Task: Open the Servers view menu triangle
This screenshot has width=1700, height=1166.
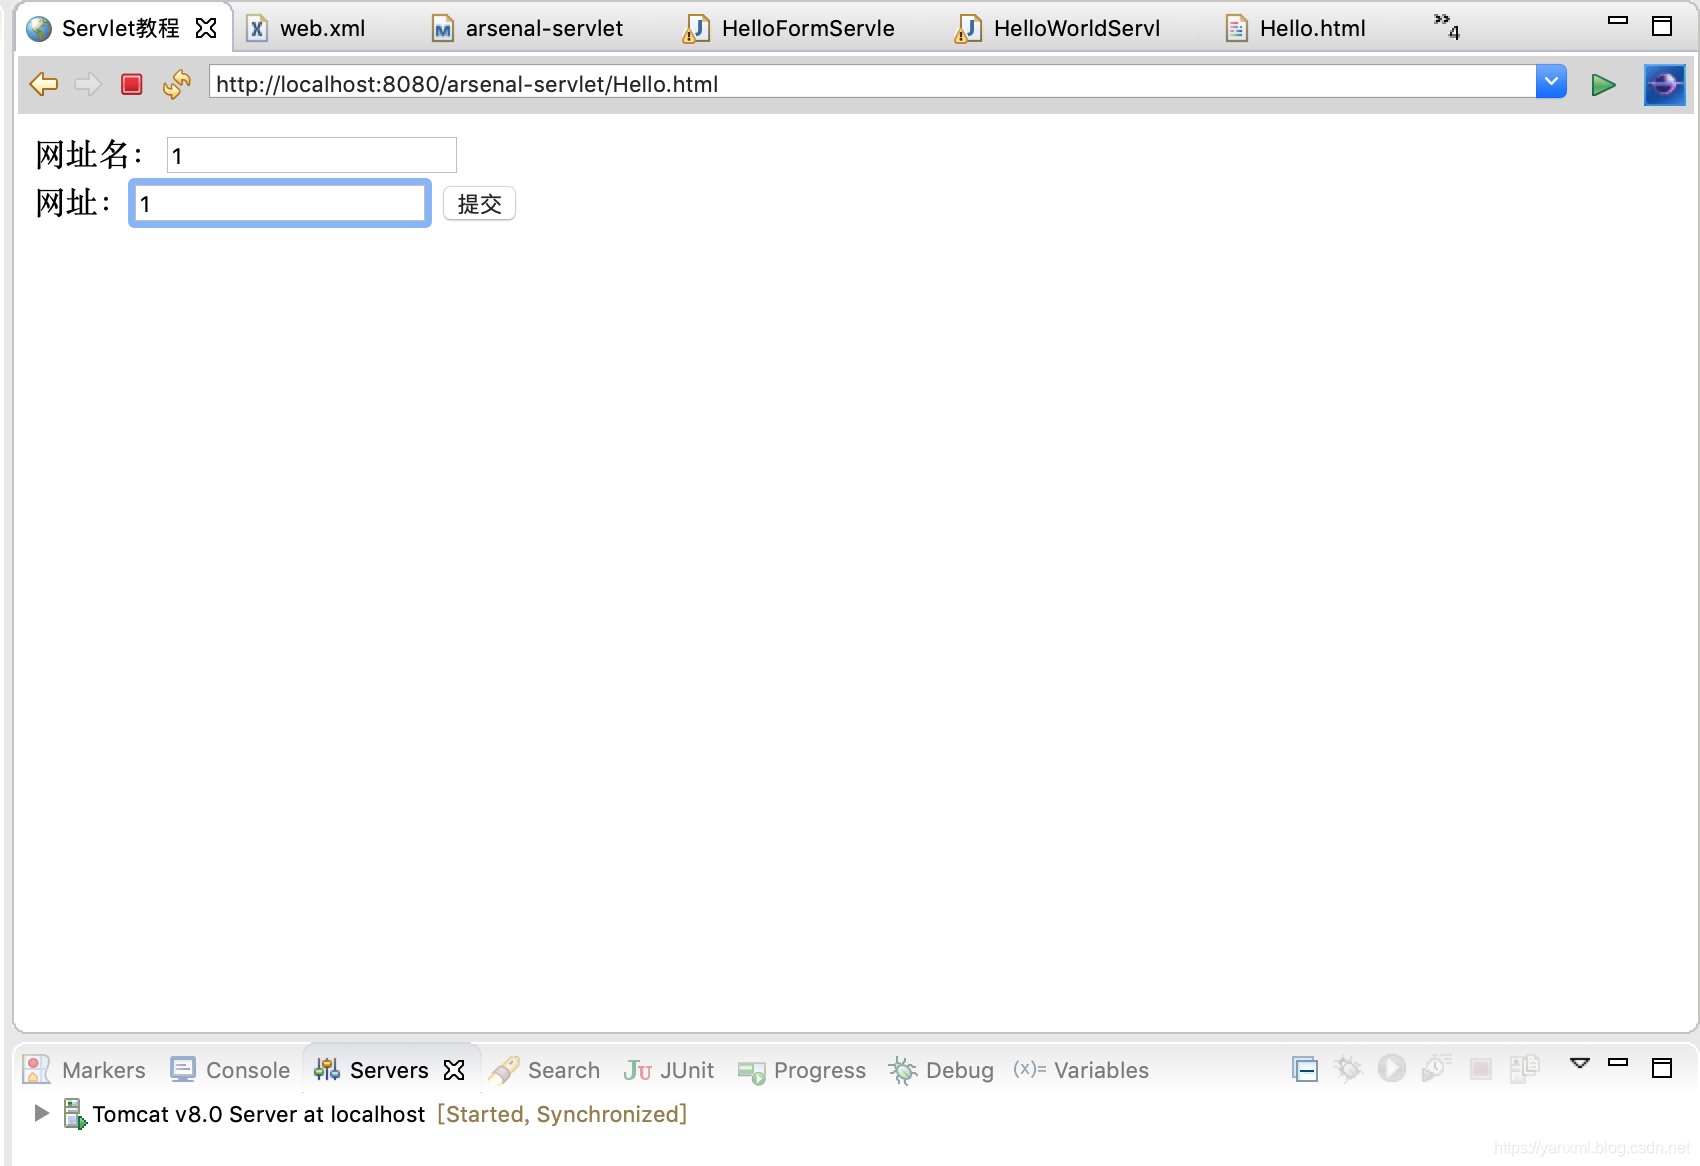Action: click(1580, 1063)
